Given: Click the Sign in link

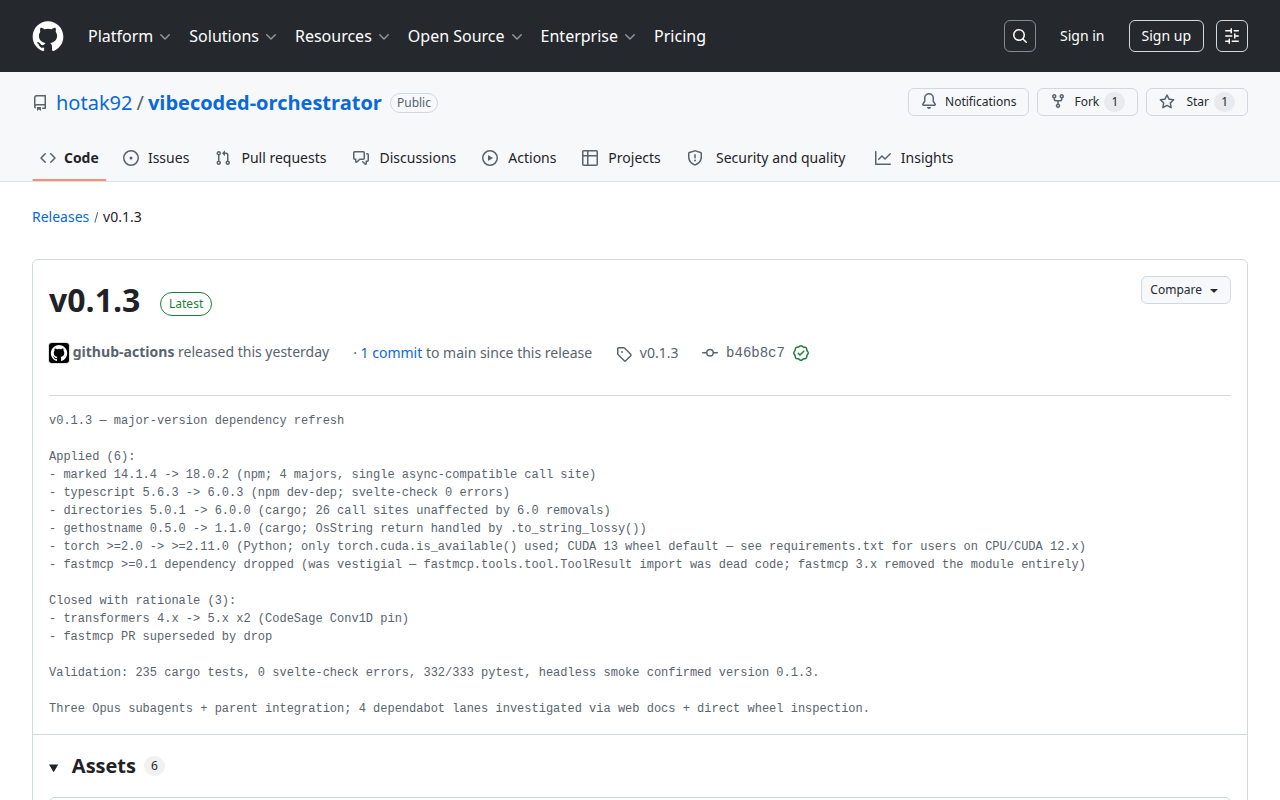Looking at the screenshot, I should click(1082, 36).
